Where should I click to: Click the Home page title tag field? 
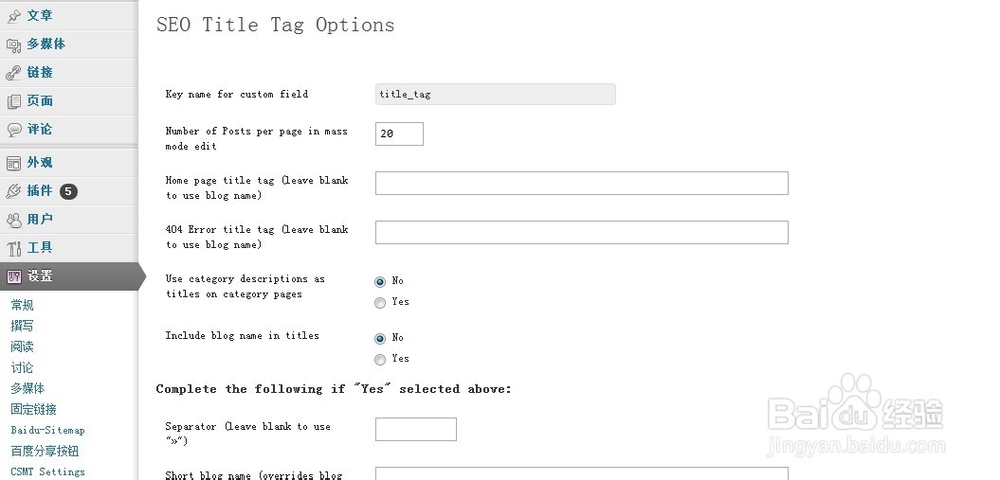[582, 183]
